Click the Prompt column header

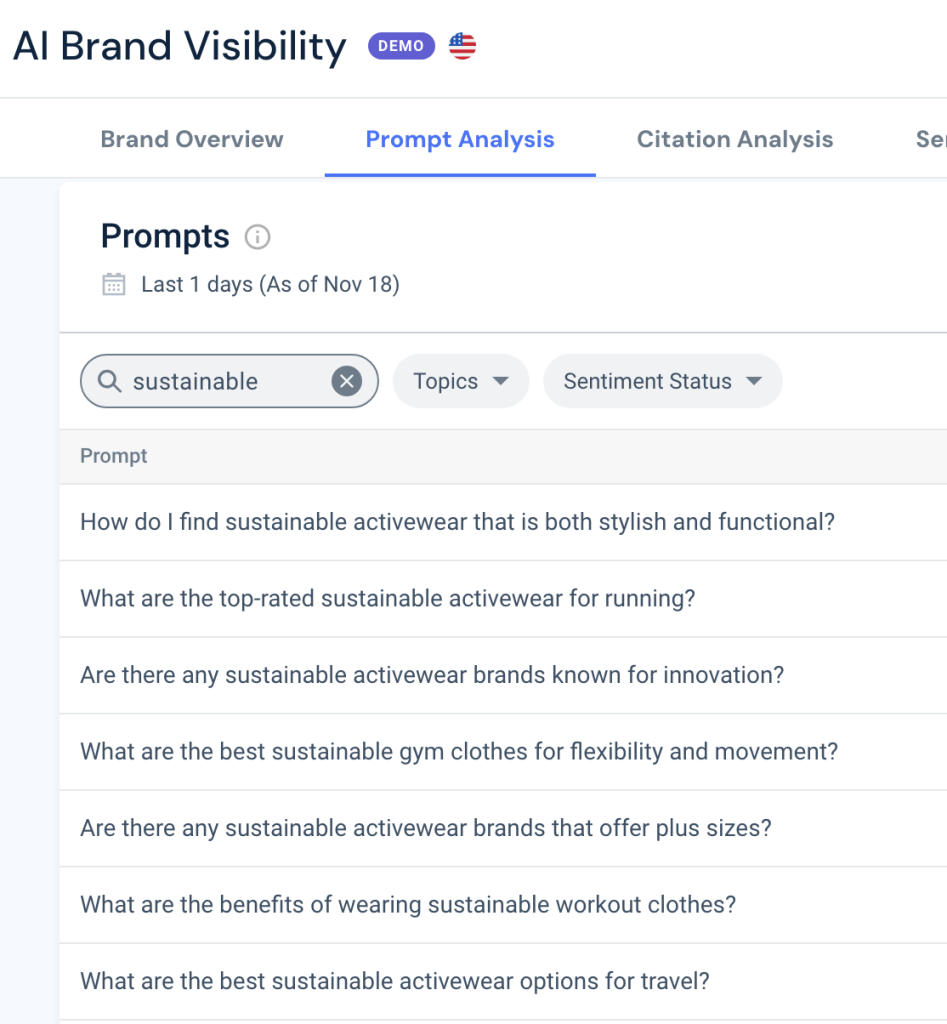click(x=113, y=456)
